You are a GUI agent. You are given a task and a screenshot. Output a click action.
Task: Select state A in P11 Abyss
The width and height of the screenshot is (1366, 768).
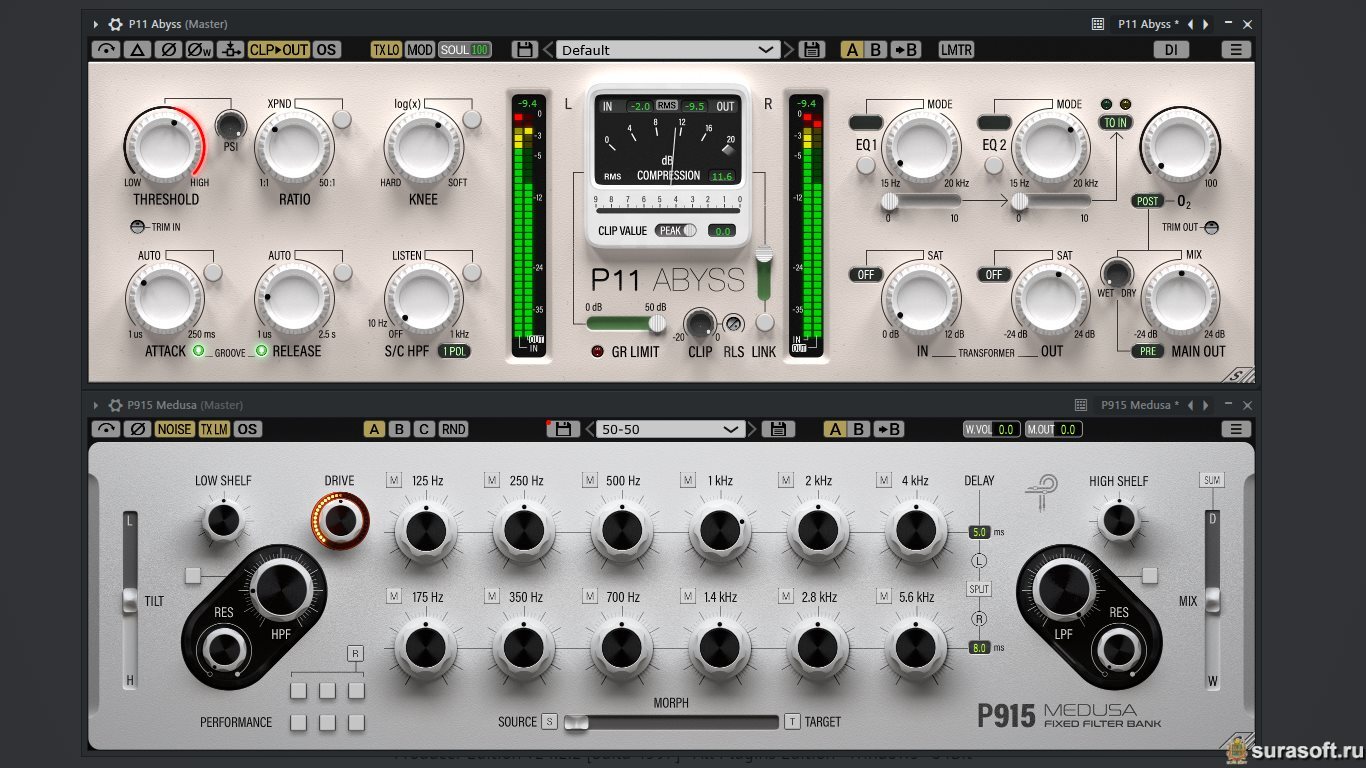852,50
